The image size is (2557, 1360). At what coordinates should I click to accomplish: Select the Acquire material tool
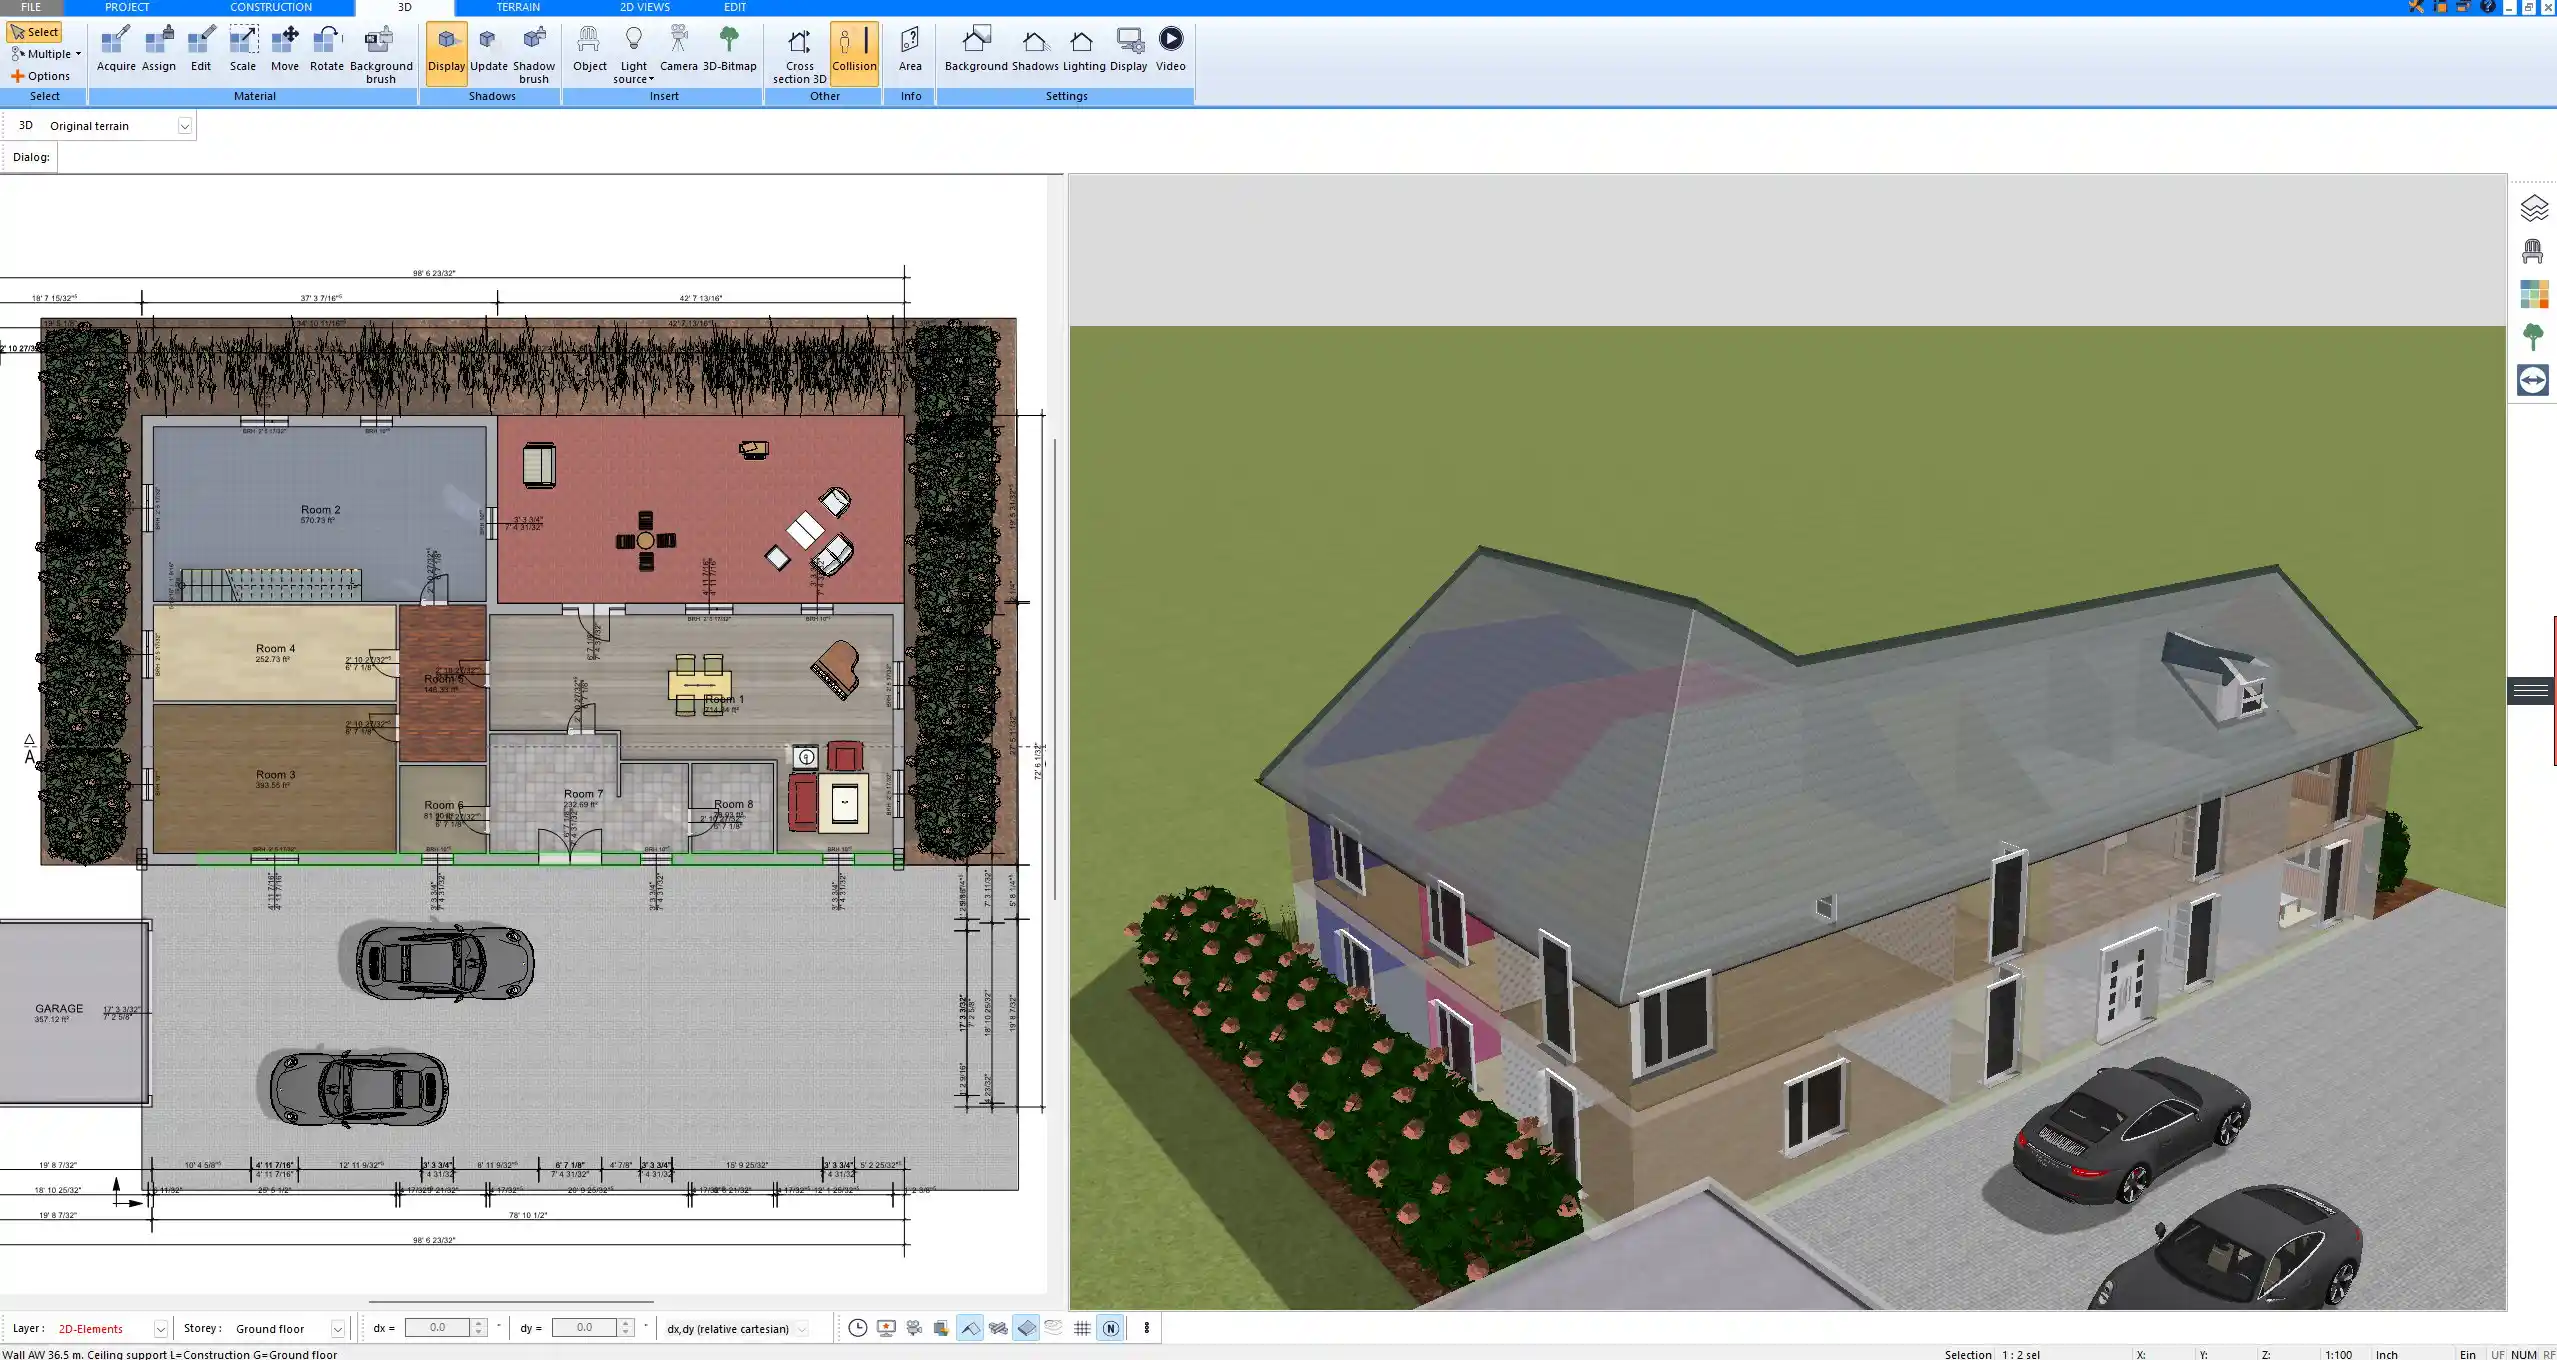pyautogui.click(x=116, y=50)
